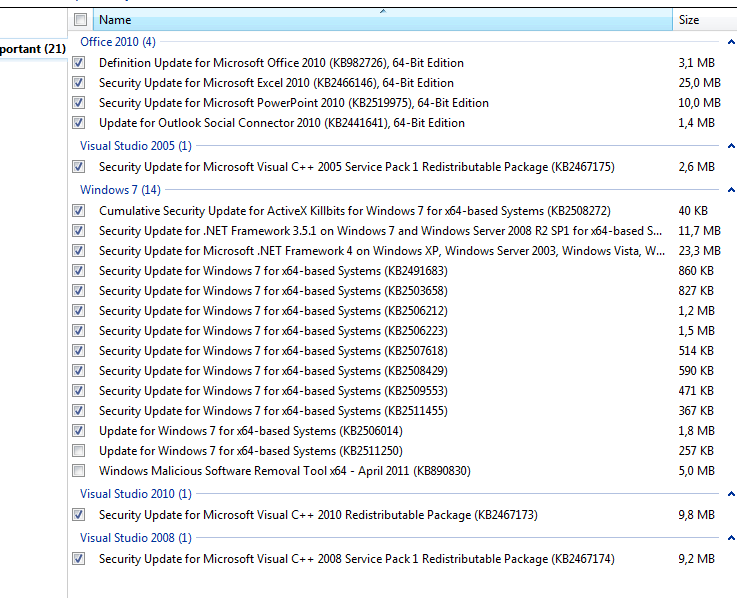
Task: Uncheck Security Update for PowerPoint 2010 KB2519975
Action: coord(78,102)
